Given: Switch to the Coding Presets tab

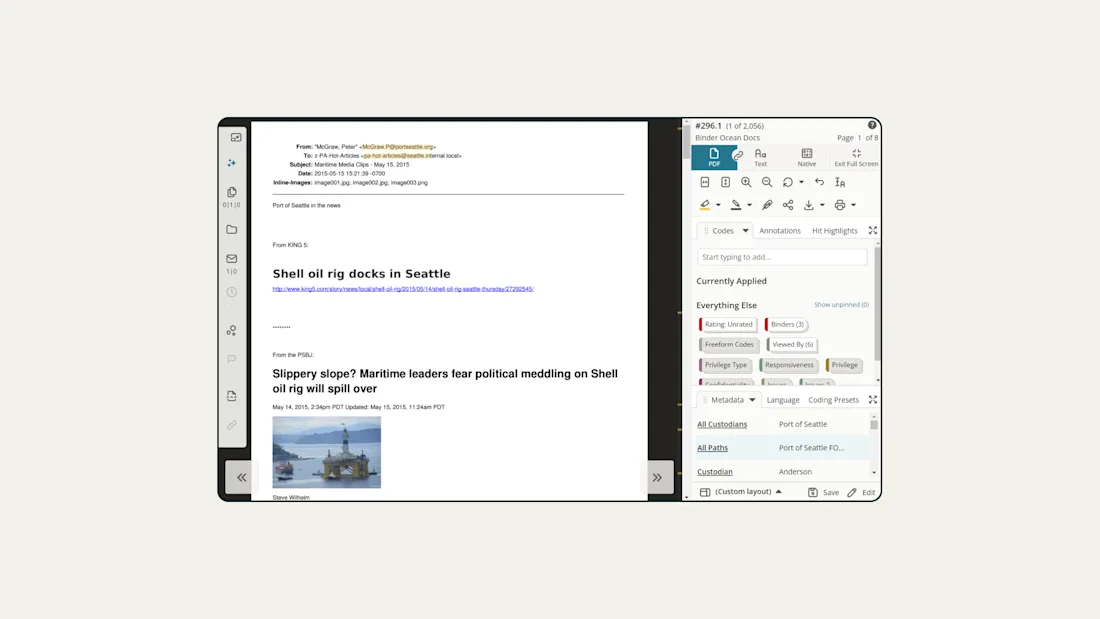Looking at the screenshot, I should (x=833, y=400).
